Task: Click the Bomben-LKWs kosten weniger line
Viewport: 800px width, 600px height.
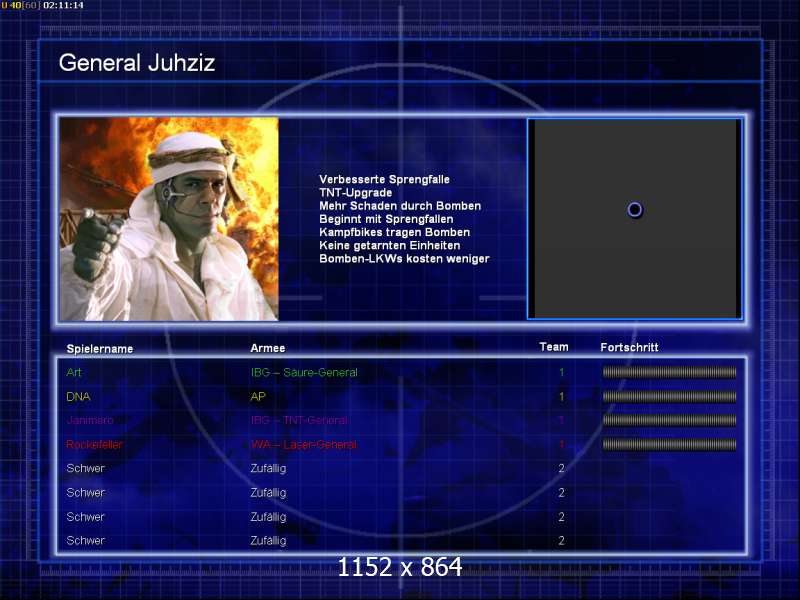Action: [404, 258]
